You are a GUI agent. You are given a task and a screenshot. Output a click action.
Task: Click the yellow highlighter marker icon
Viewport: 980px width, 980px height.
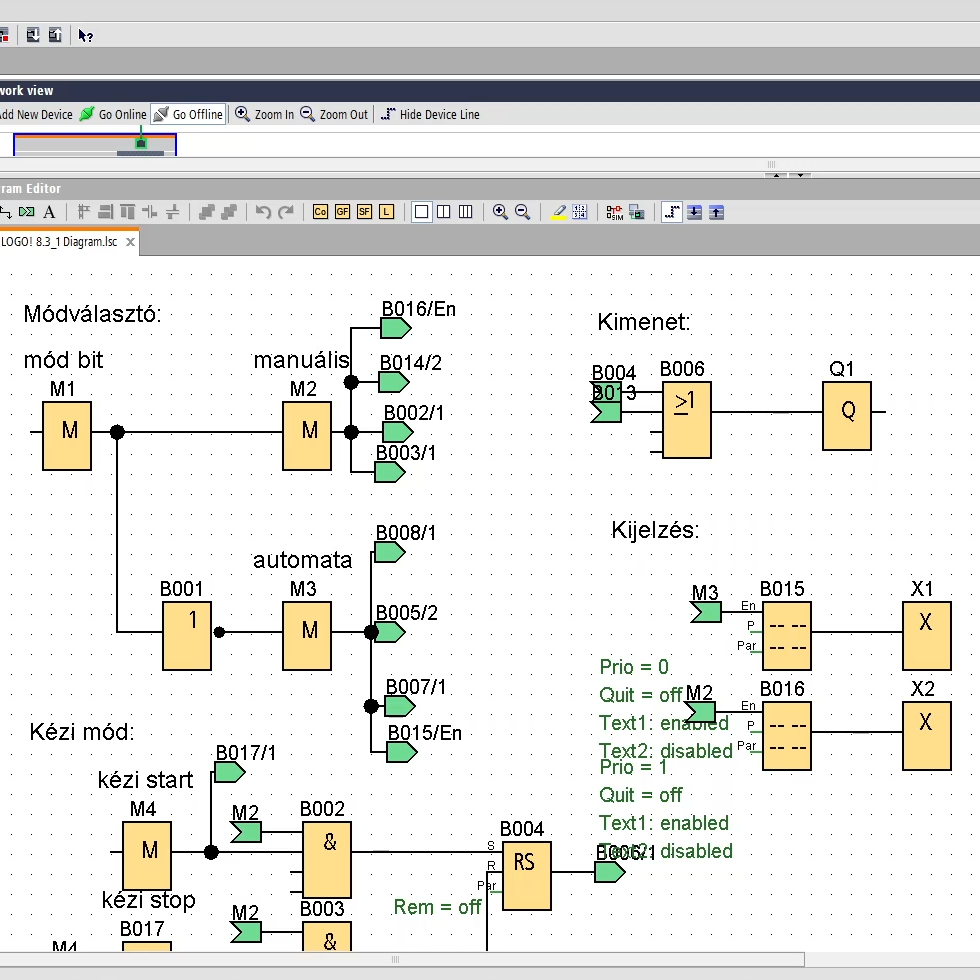(559, 212)
